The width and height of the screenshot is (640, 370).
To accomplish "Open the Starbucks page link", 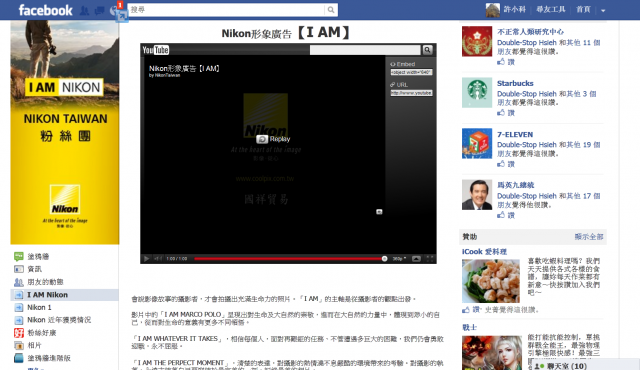I will [515, 83].
